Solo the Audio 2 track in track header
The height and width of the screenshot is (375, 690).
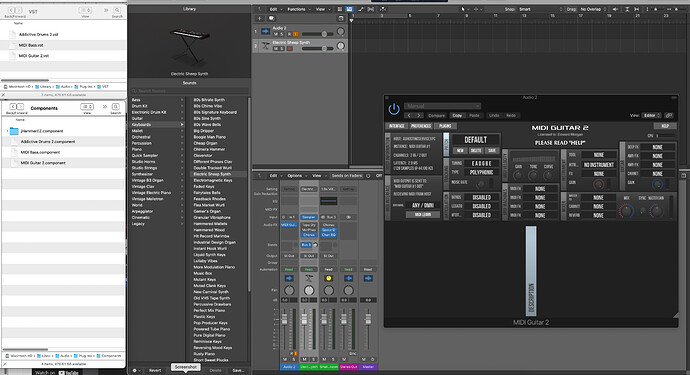point(282,34)
